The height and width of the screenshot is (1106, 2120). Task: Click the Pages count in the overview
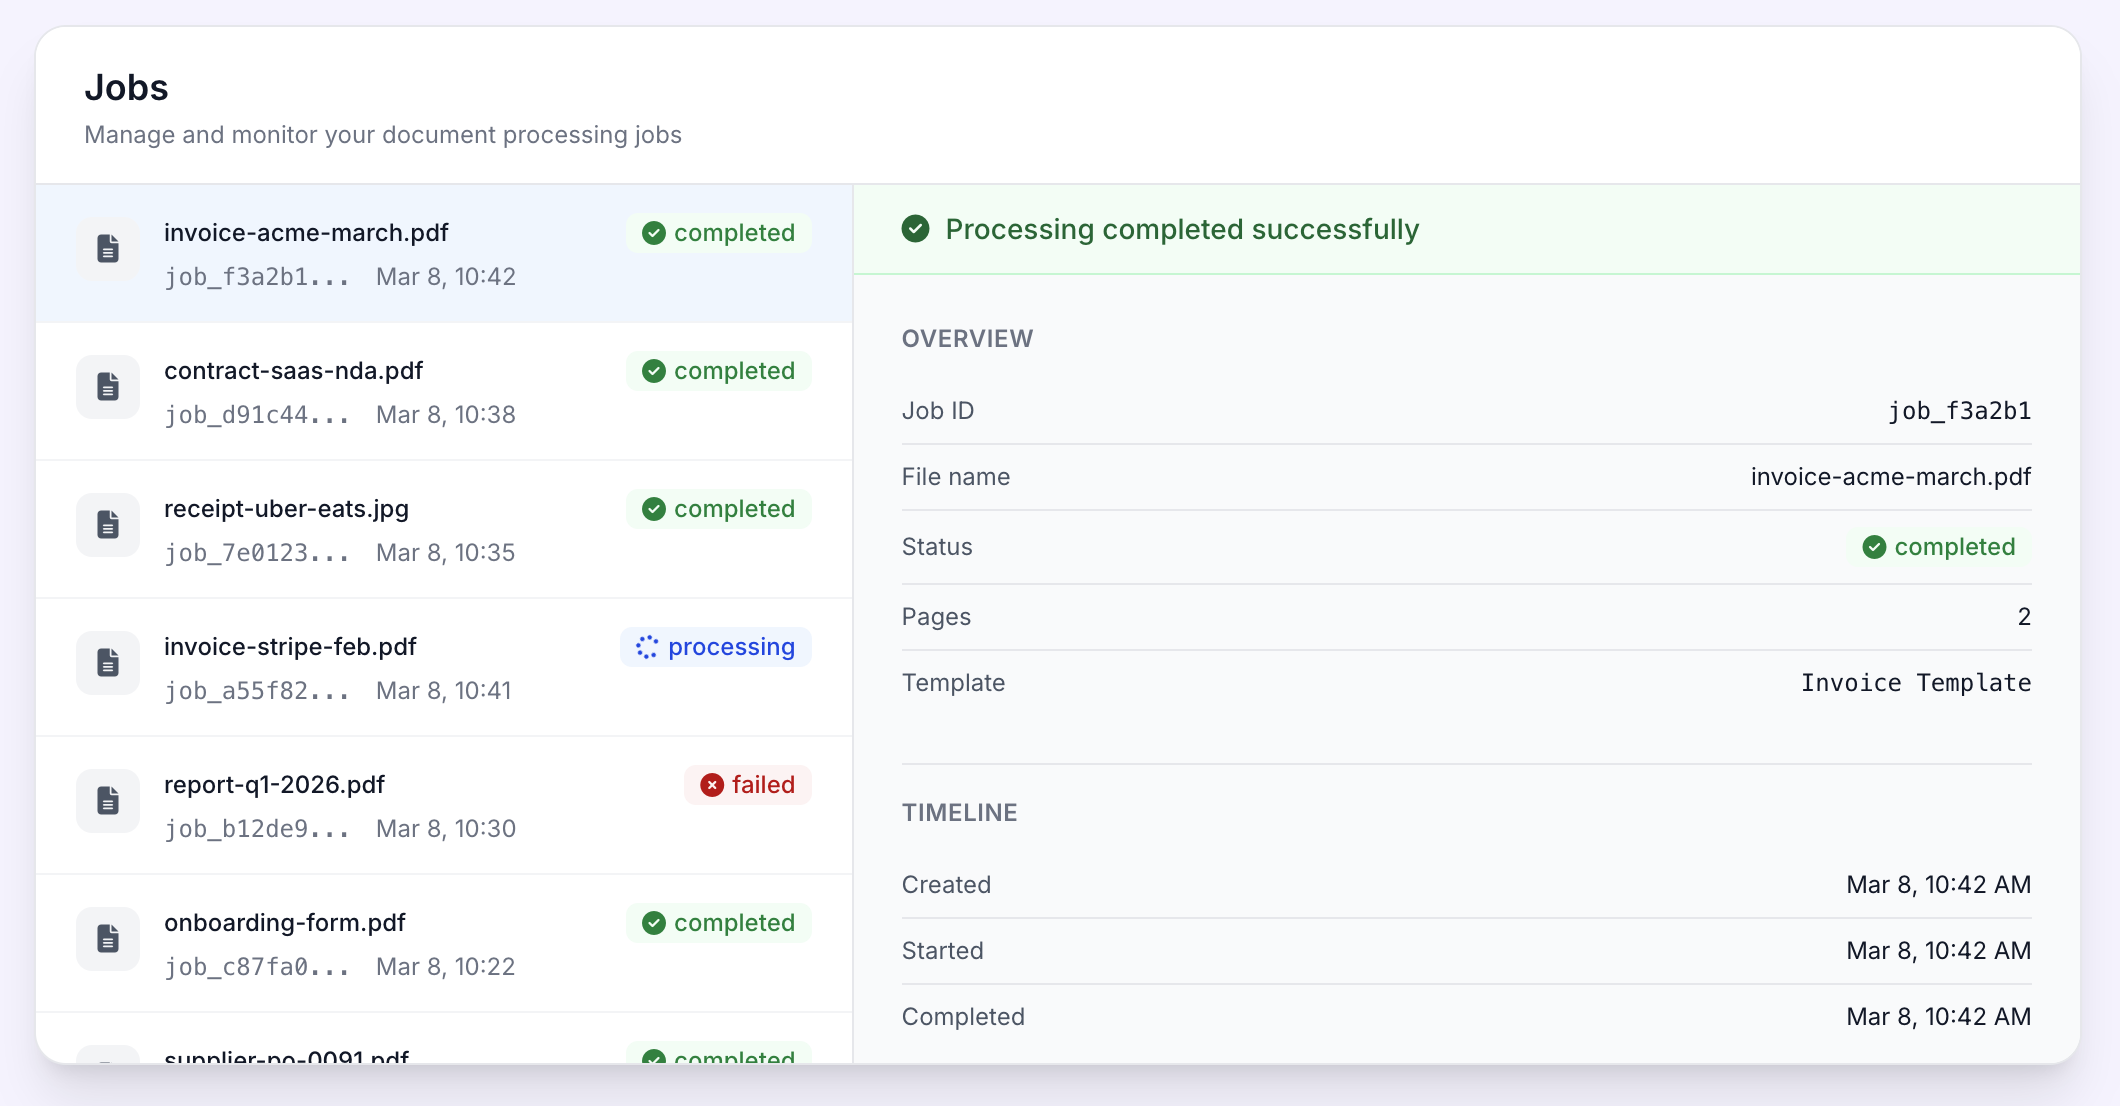pyautogui.click(x=2024, y=616)
